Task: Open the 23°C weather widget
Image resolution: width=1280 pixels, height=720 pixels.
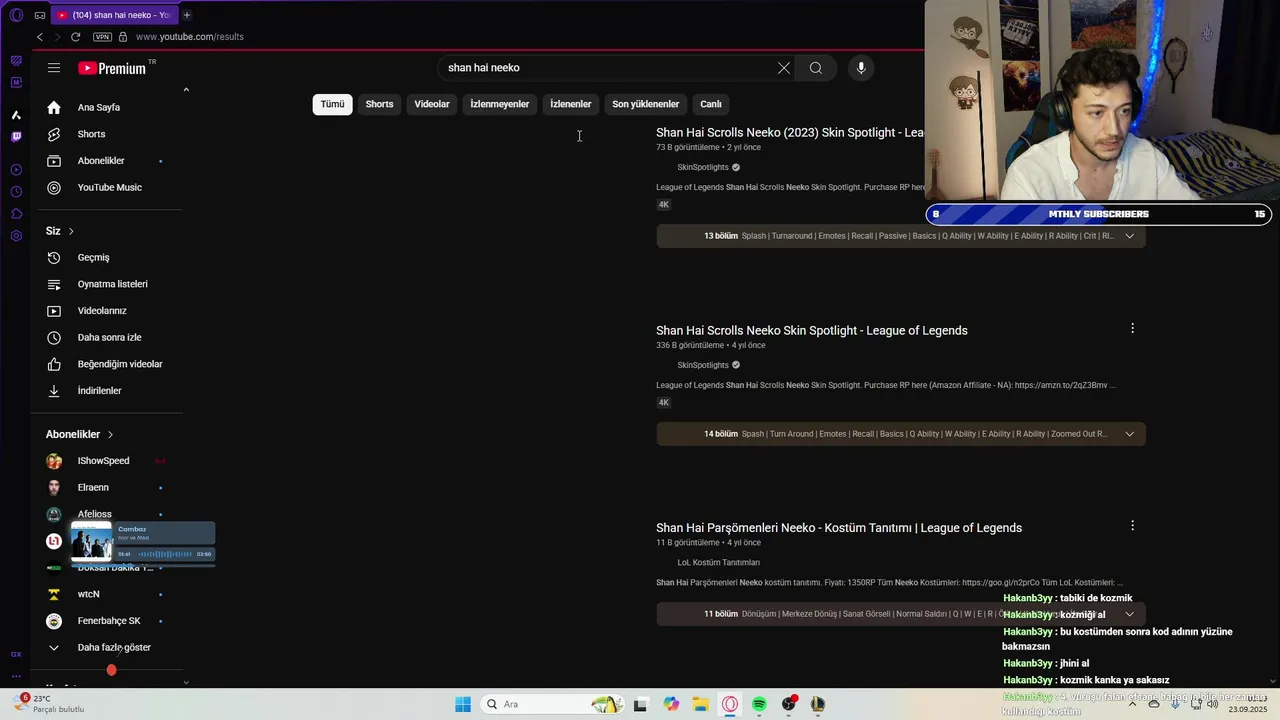Action: coord(50,704)
